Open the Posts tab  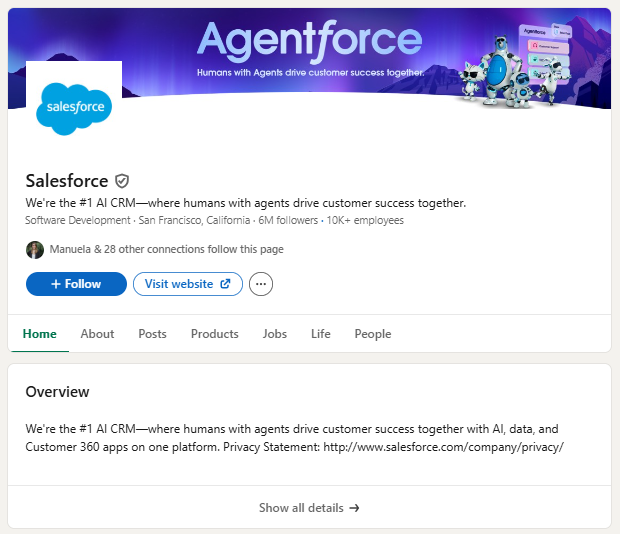pyautogui.click(x=152, y=334)
